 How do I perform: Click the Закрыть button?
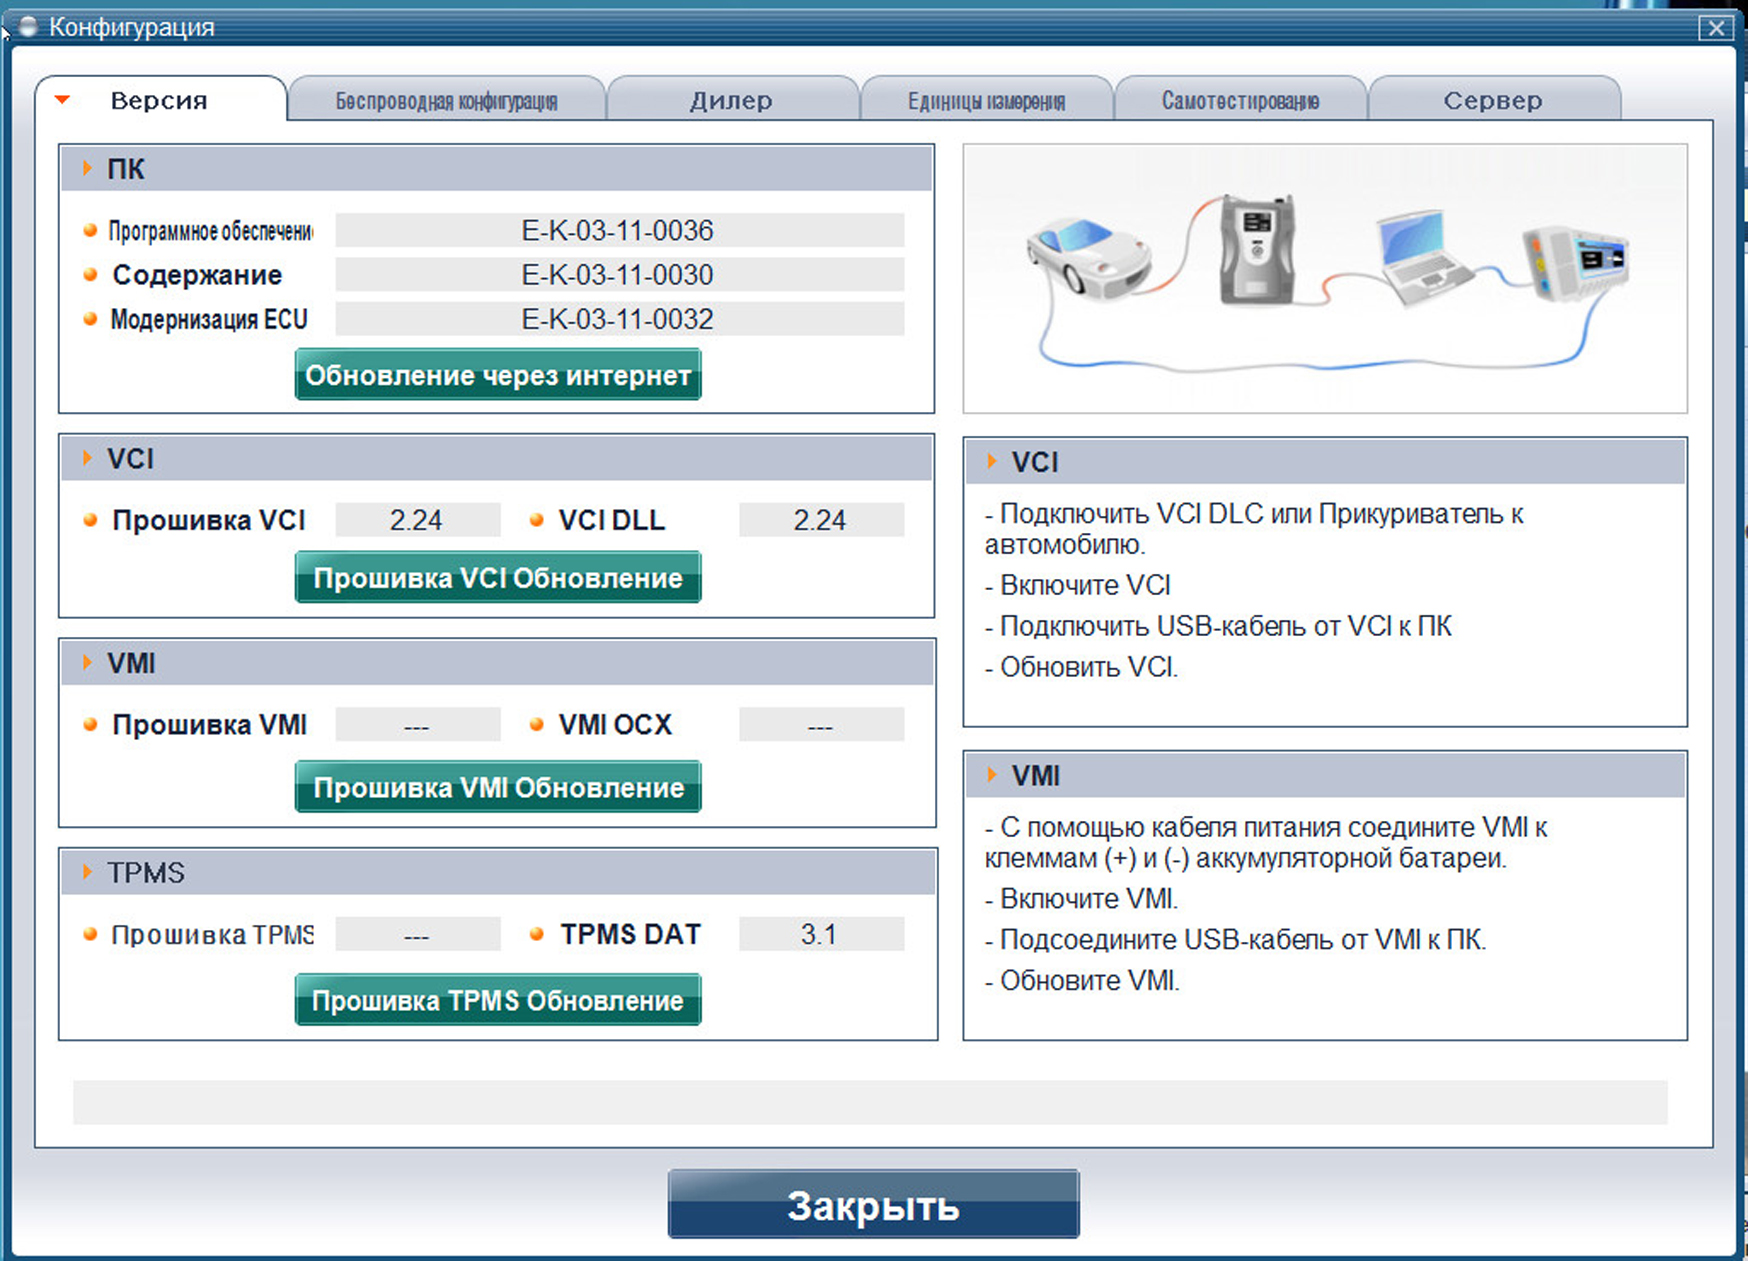point(873,1205)
